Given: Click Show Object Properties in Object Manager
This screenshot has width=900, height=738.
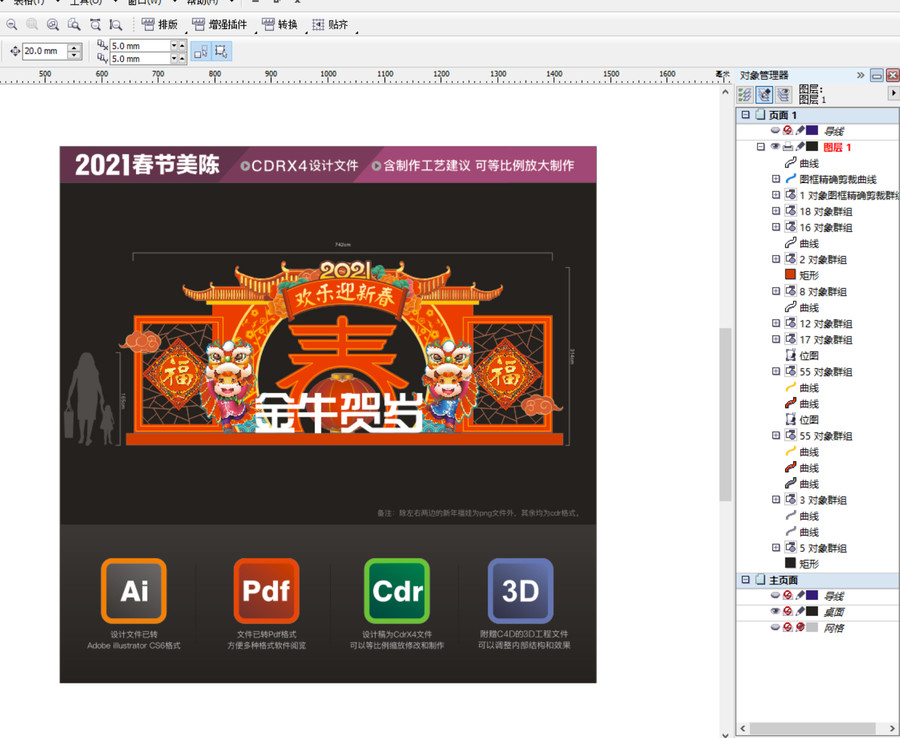Looking at the screenshot, I should pos(745,94).
